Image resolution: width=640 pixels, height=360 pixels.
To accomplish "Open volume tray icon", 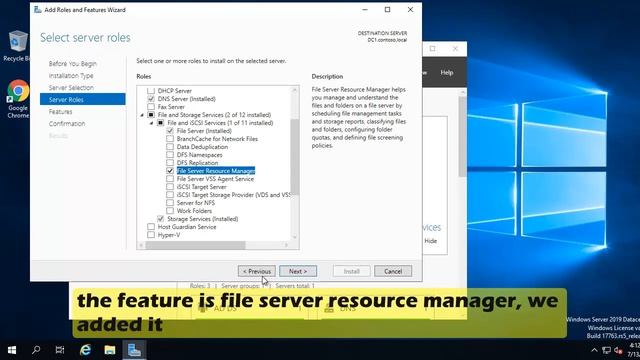I will pos(618,350).
